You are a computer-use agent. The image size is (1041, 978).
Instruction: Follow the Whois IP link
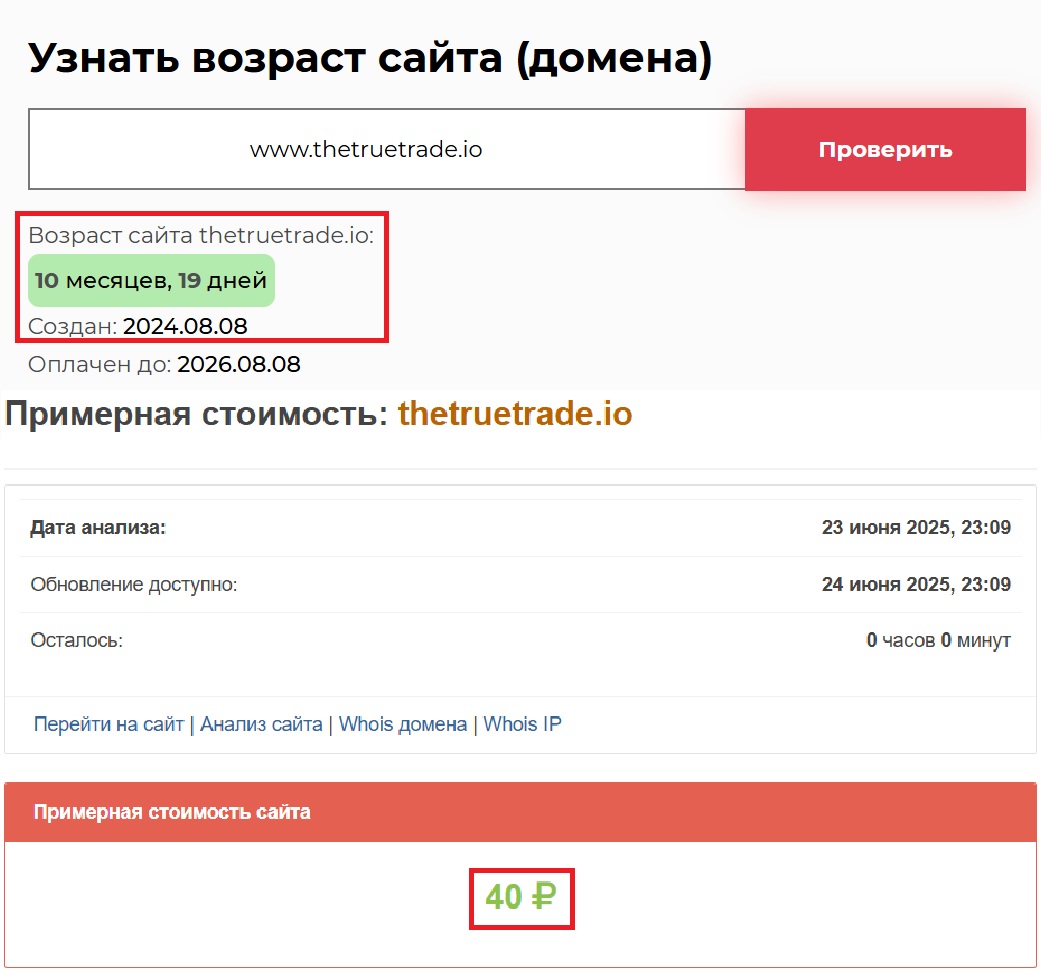point(522,724)
